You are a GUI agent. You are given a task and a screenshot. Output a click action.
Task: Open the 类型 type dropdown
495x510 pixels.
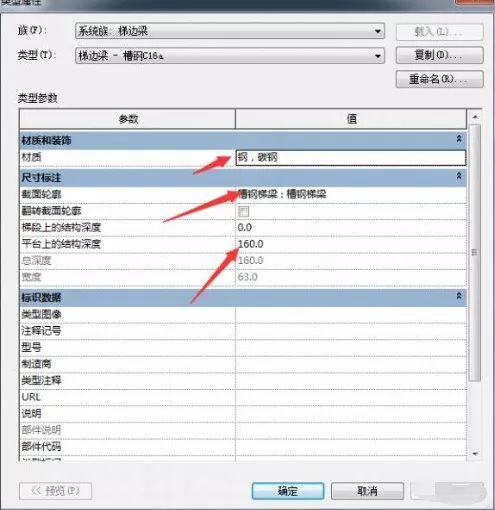pyautogui.click(x=230, y=55)
